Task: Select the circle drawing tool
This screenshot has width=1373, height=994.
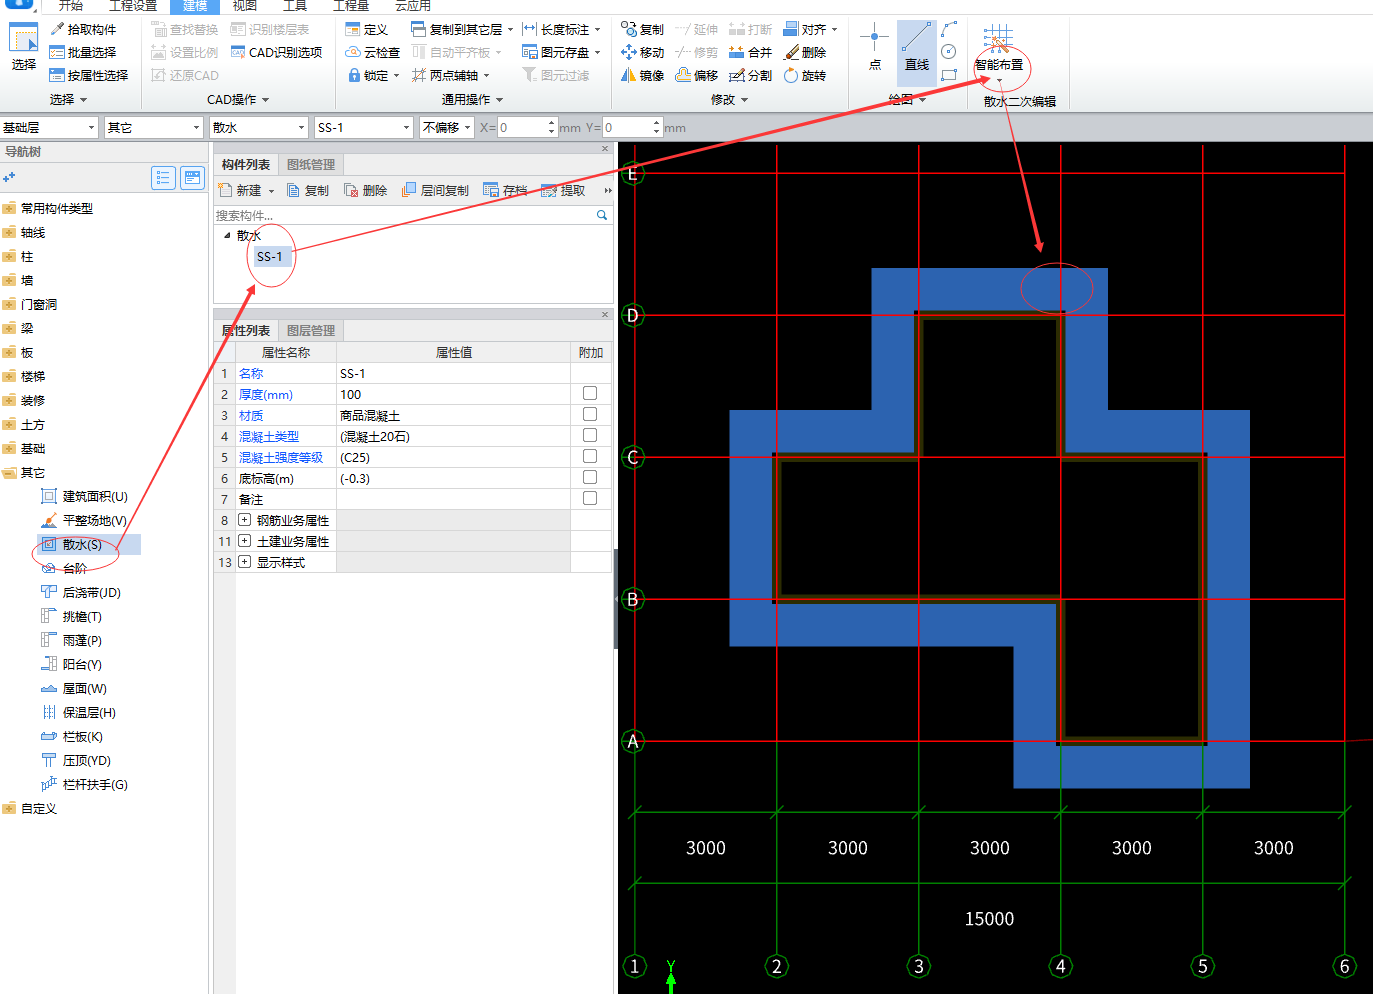Action: point(949,52)
